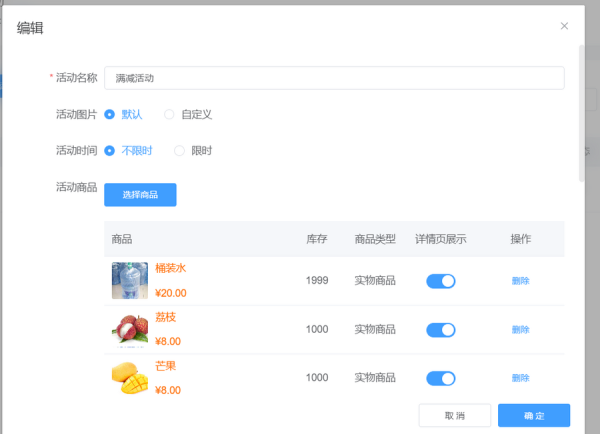The height and width of the screenshot is (434, 600).
Task: Select the 默认 image radio option
Action: click(123, 114)
